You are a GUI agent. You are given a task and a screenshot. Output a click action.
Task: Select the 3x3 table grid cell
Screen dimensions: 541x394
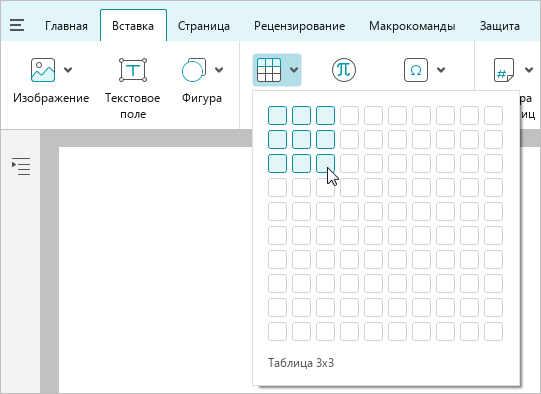click(325, 164)
